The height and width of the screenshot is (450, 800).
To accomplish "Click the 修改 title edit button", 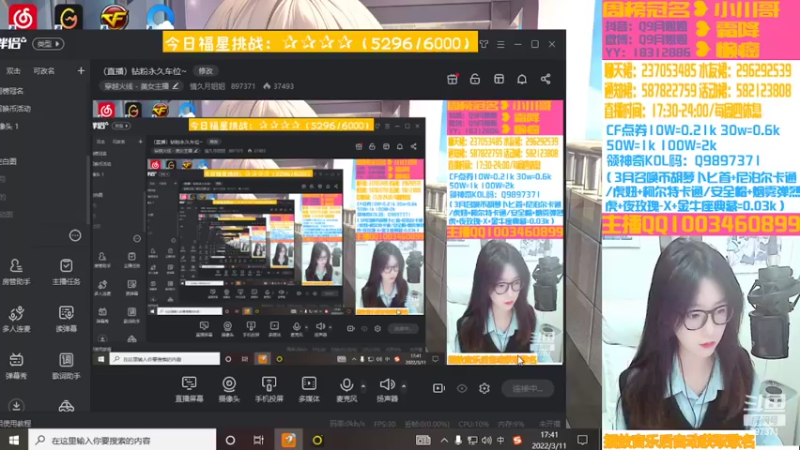I will click(x=206, y=71).
